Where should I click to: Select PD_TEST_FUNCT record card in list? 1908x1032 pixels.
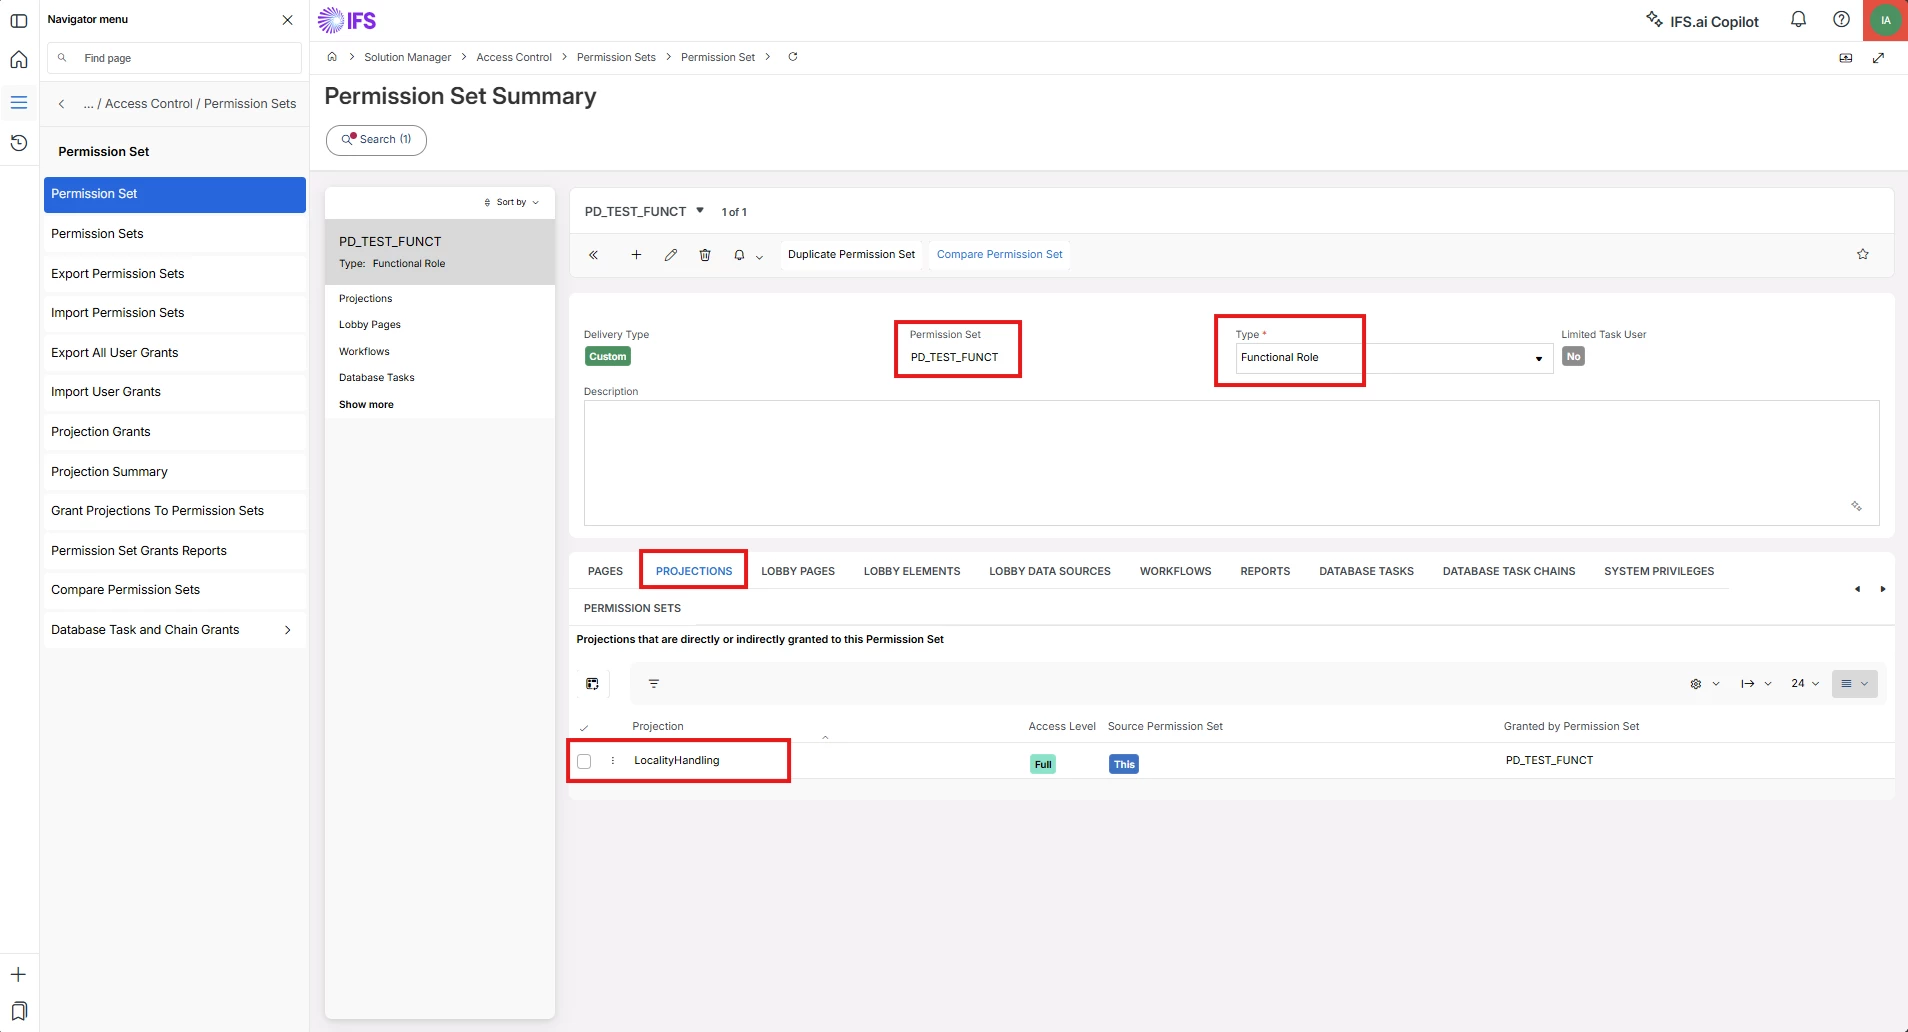[440, 252]
